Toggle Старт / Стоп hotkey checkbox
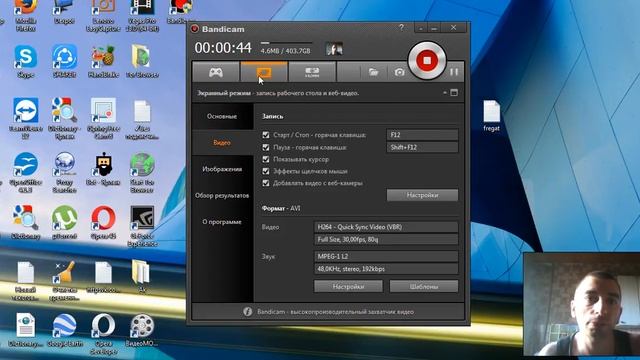This screenshot has width=640, height=360. coord(266,135)
